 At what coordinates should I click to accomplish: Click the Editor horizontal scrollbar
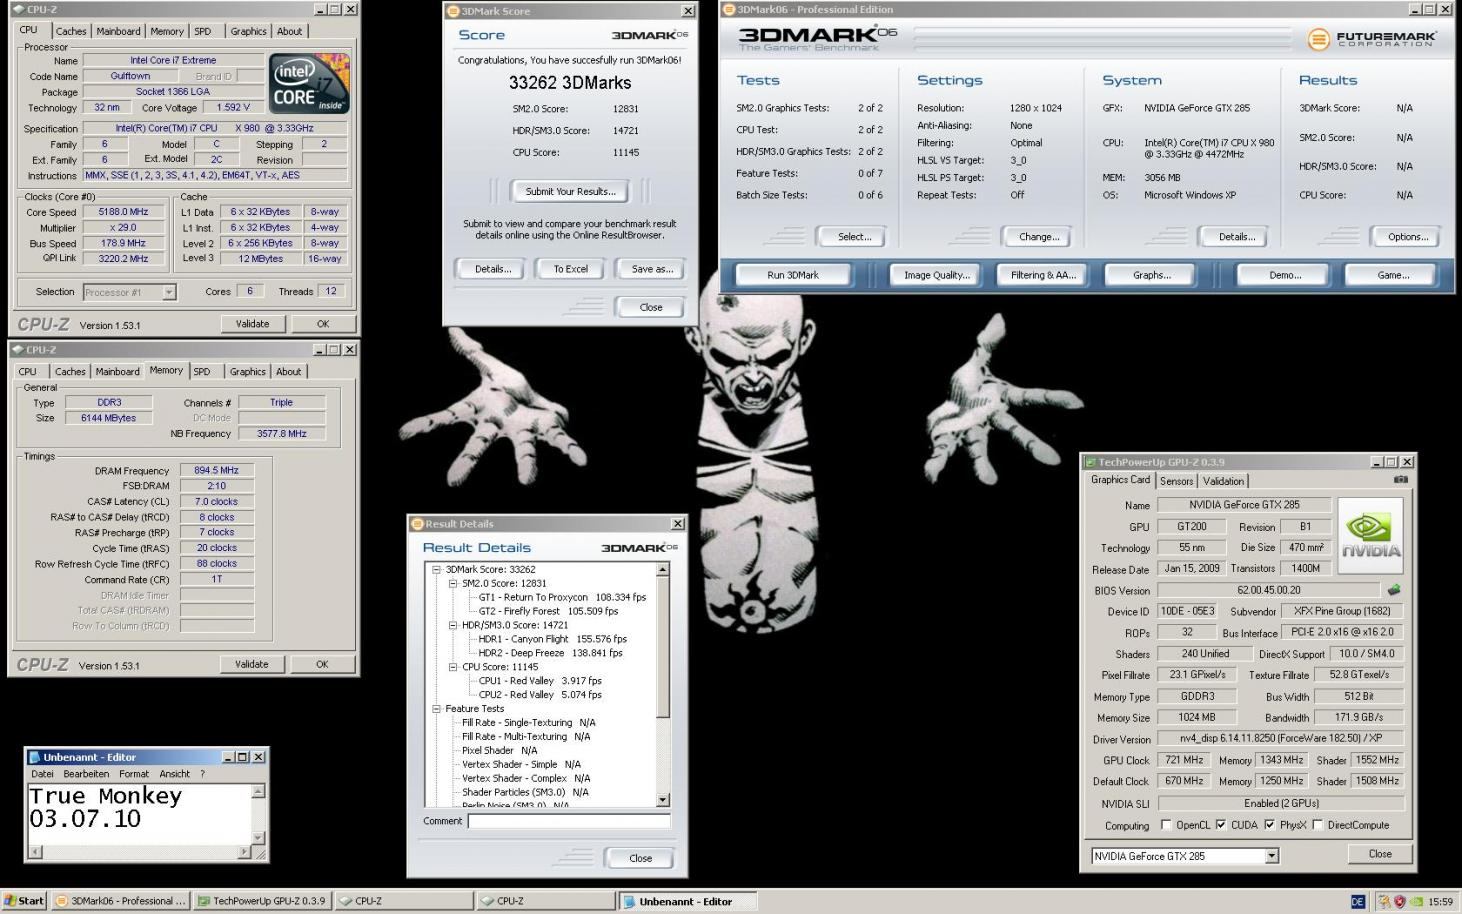[139, 852]
